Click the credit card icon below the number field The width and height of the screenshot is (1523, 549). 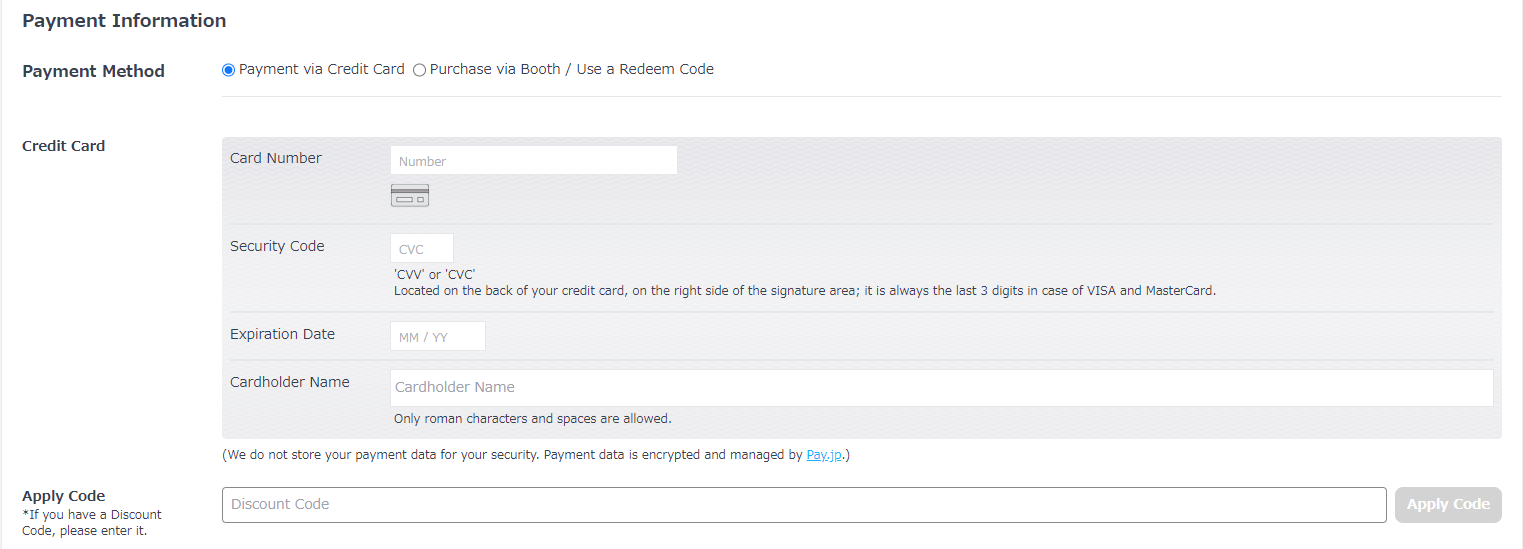[x=409, y=195]
